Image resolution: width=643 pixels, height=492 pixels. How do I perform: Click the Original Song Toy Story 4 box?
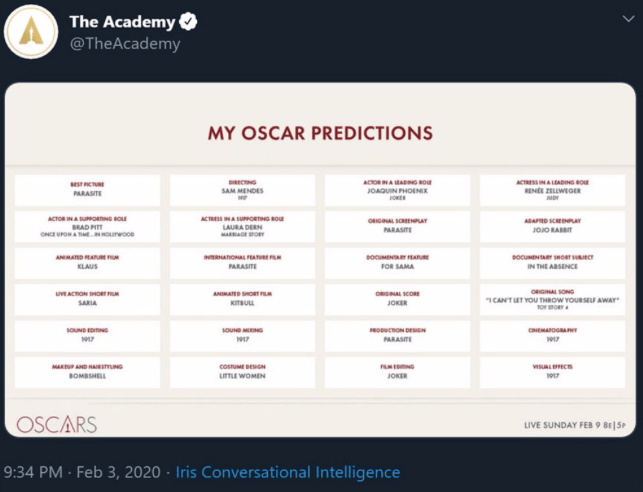click(552, 299)
